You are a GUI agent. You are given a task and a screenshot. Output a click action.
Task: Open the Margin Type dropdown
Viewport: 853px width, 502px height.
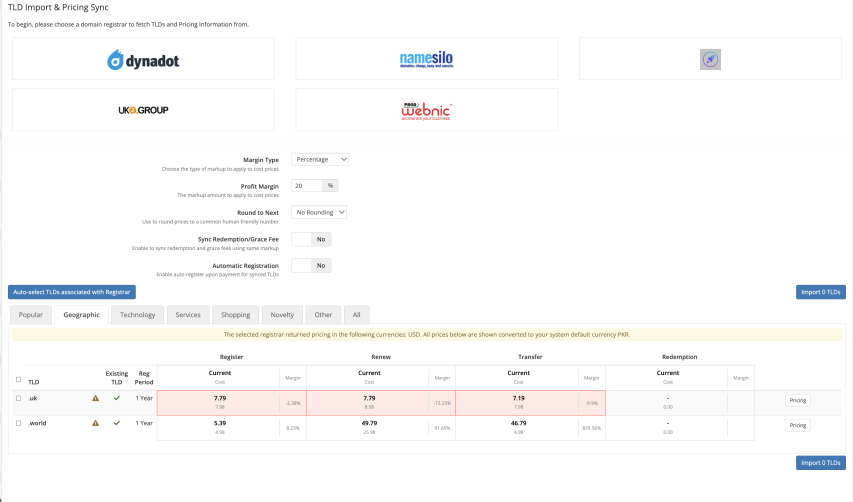[x=320, y=159]
